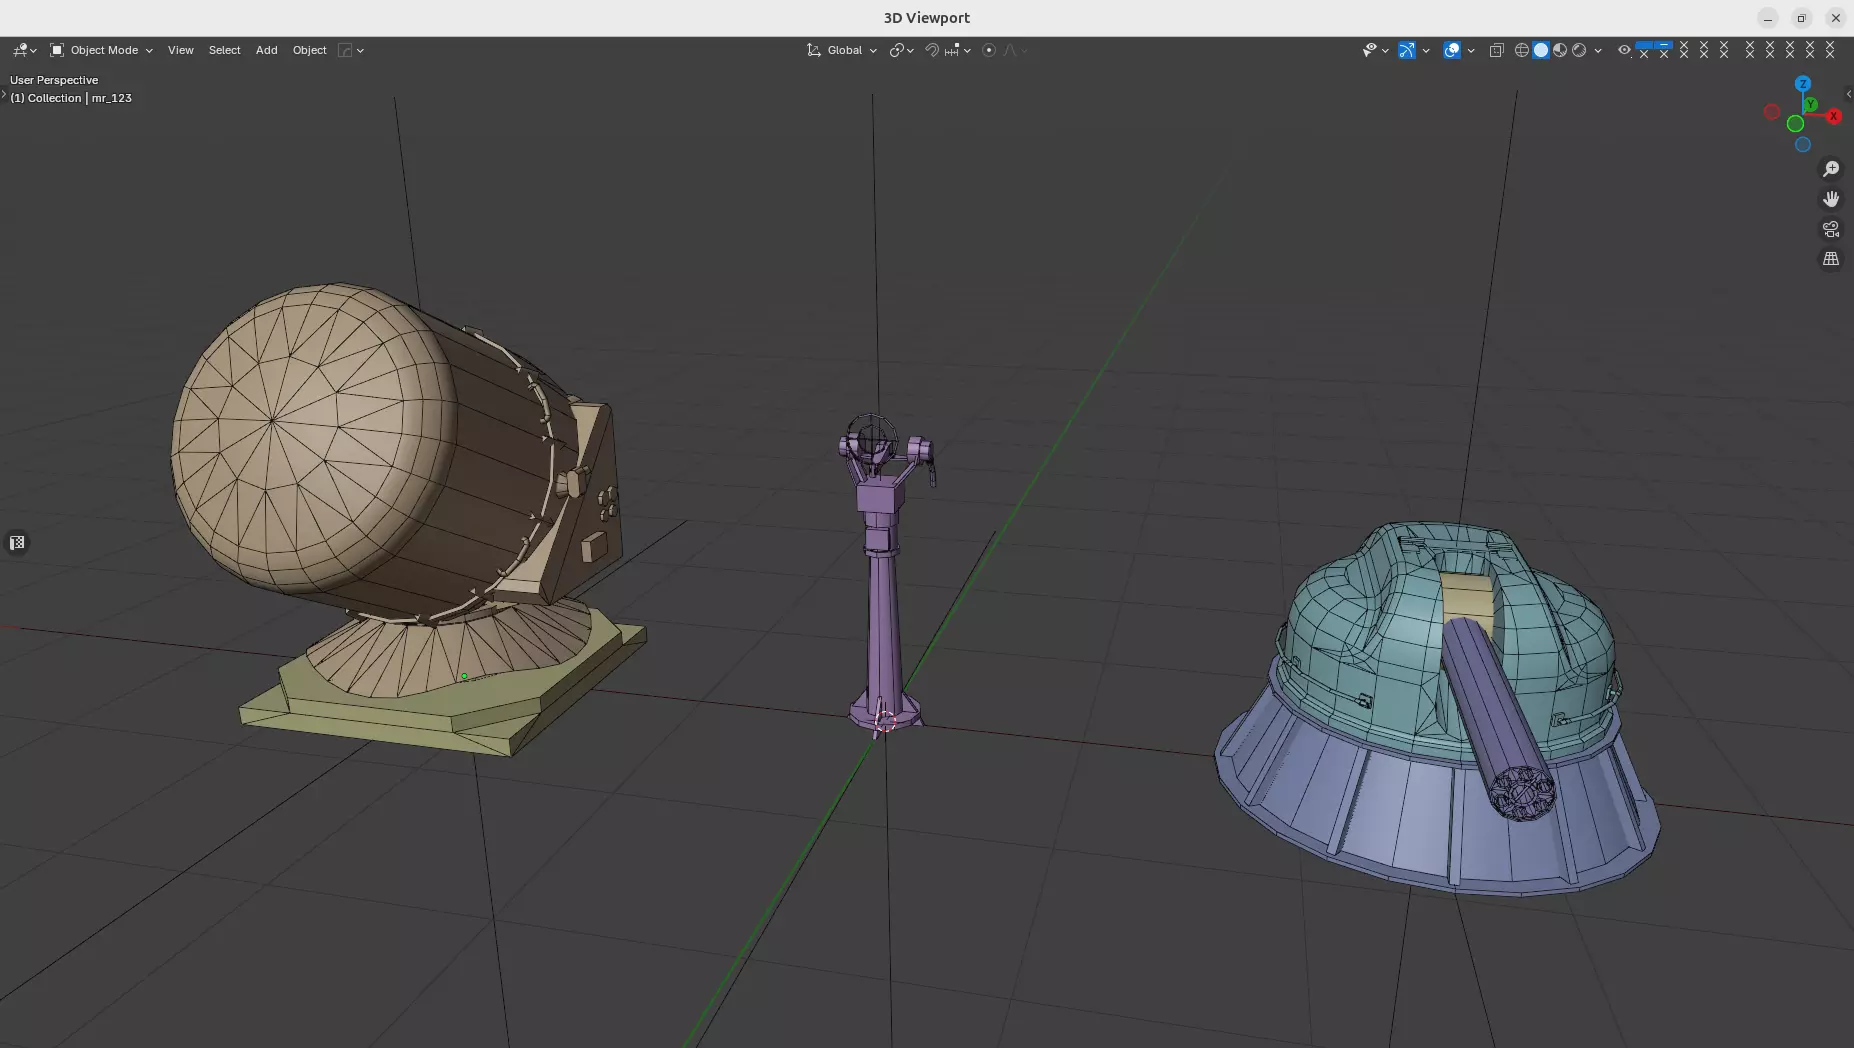Click the blue Z axis on navigation gizmo
This screenshot has height=1048, width=1854.
point(1803,84)
